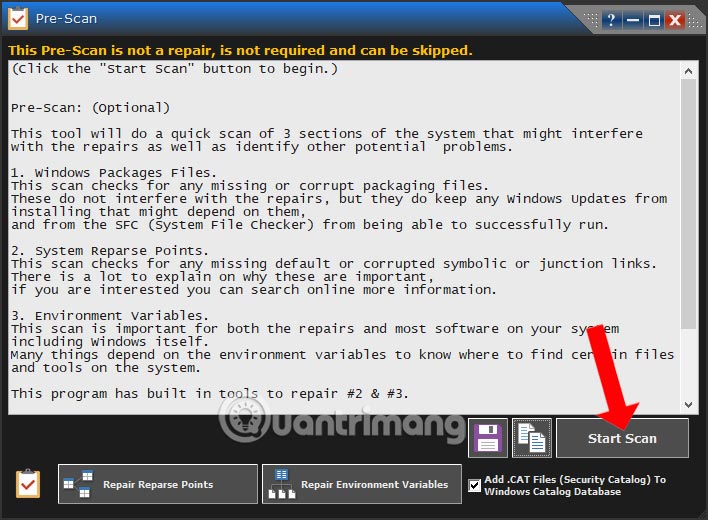This screenshot has height=520, width=708.
Task: Click the Pre-Scan clipboard icon in title bar
Action: [x=18, y=18]
